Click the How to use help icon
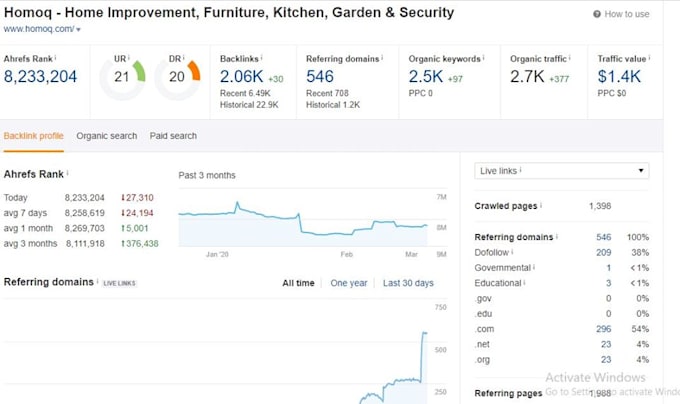 (597, 14)
